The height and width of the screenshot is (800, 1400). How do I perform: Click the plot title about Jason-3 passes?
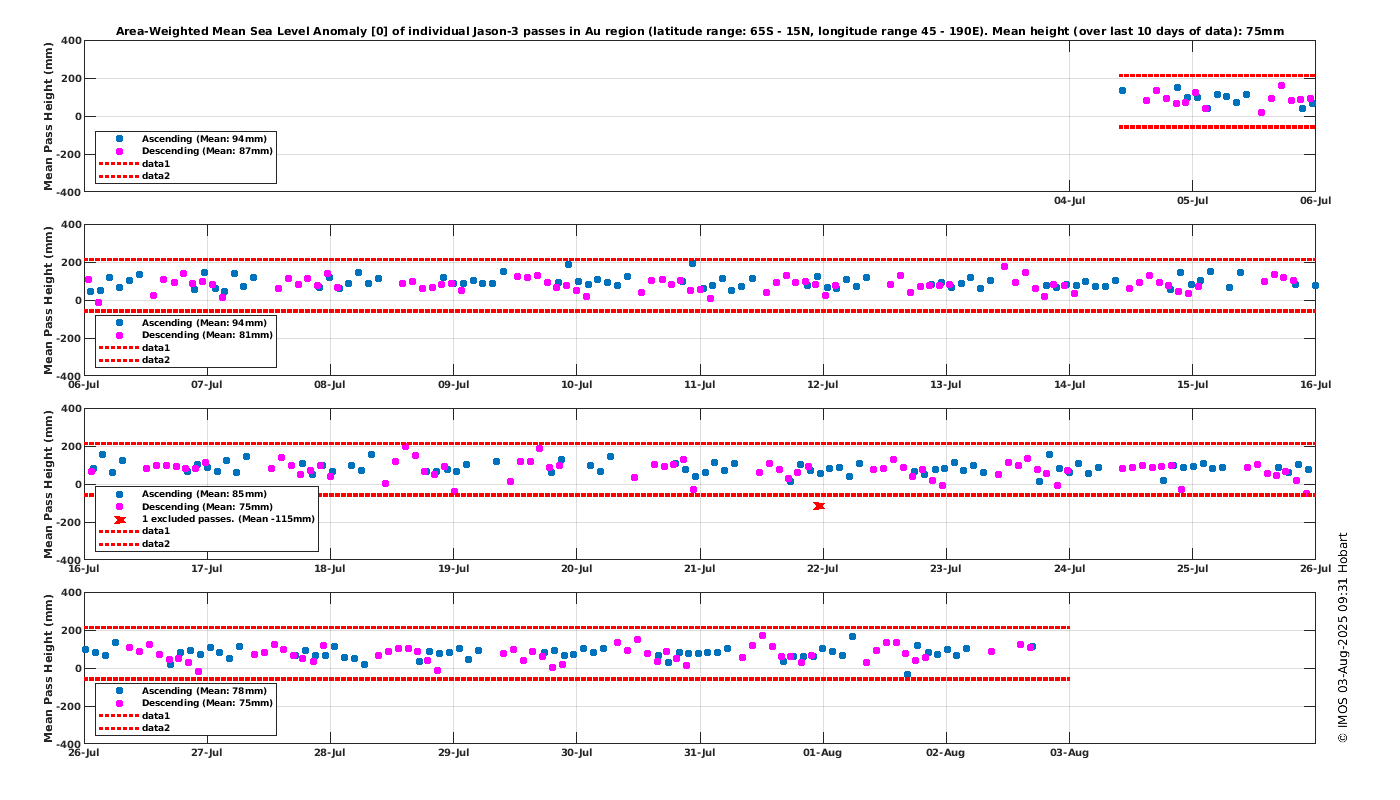[700, 32]
